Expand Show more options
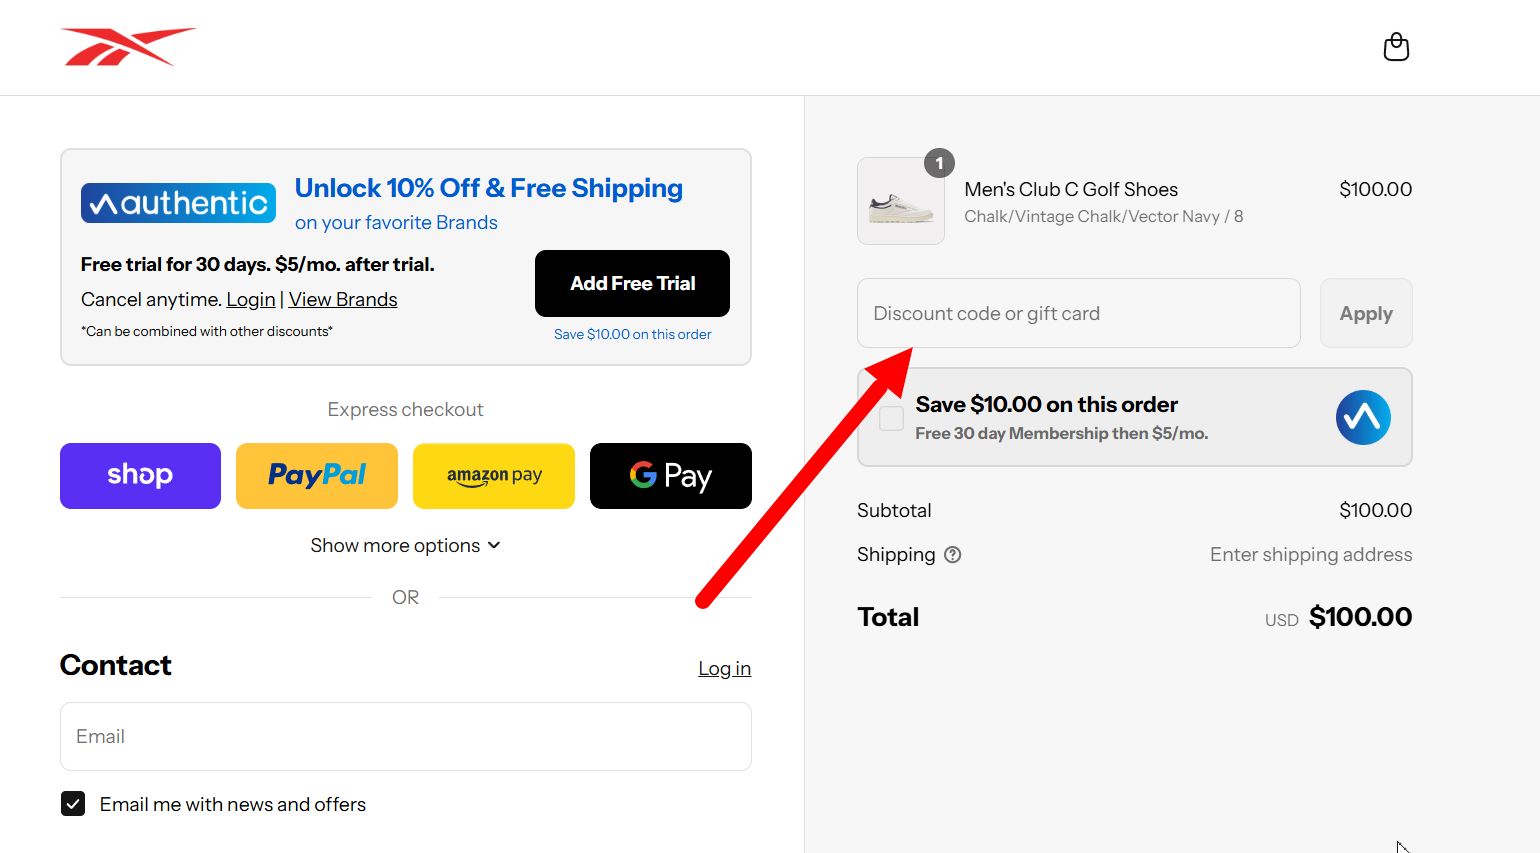 pos(405,545)
